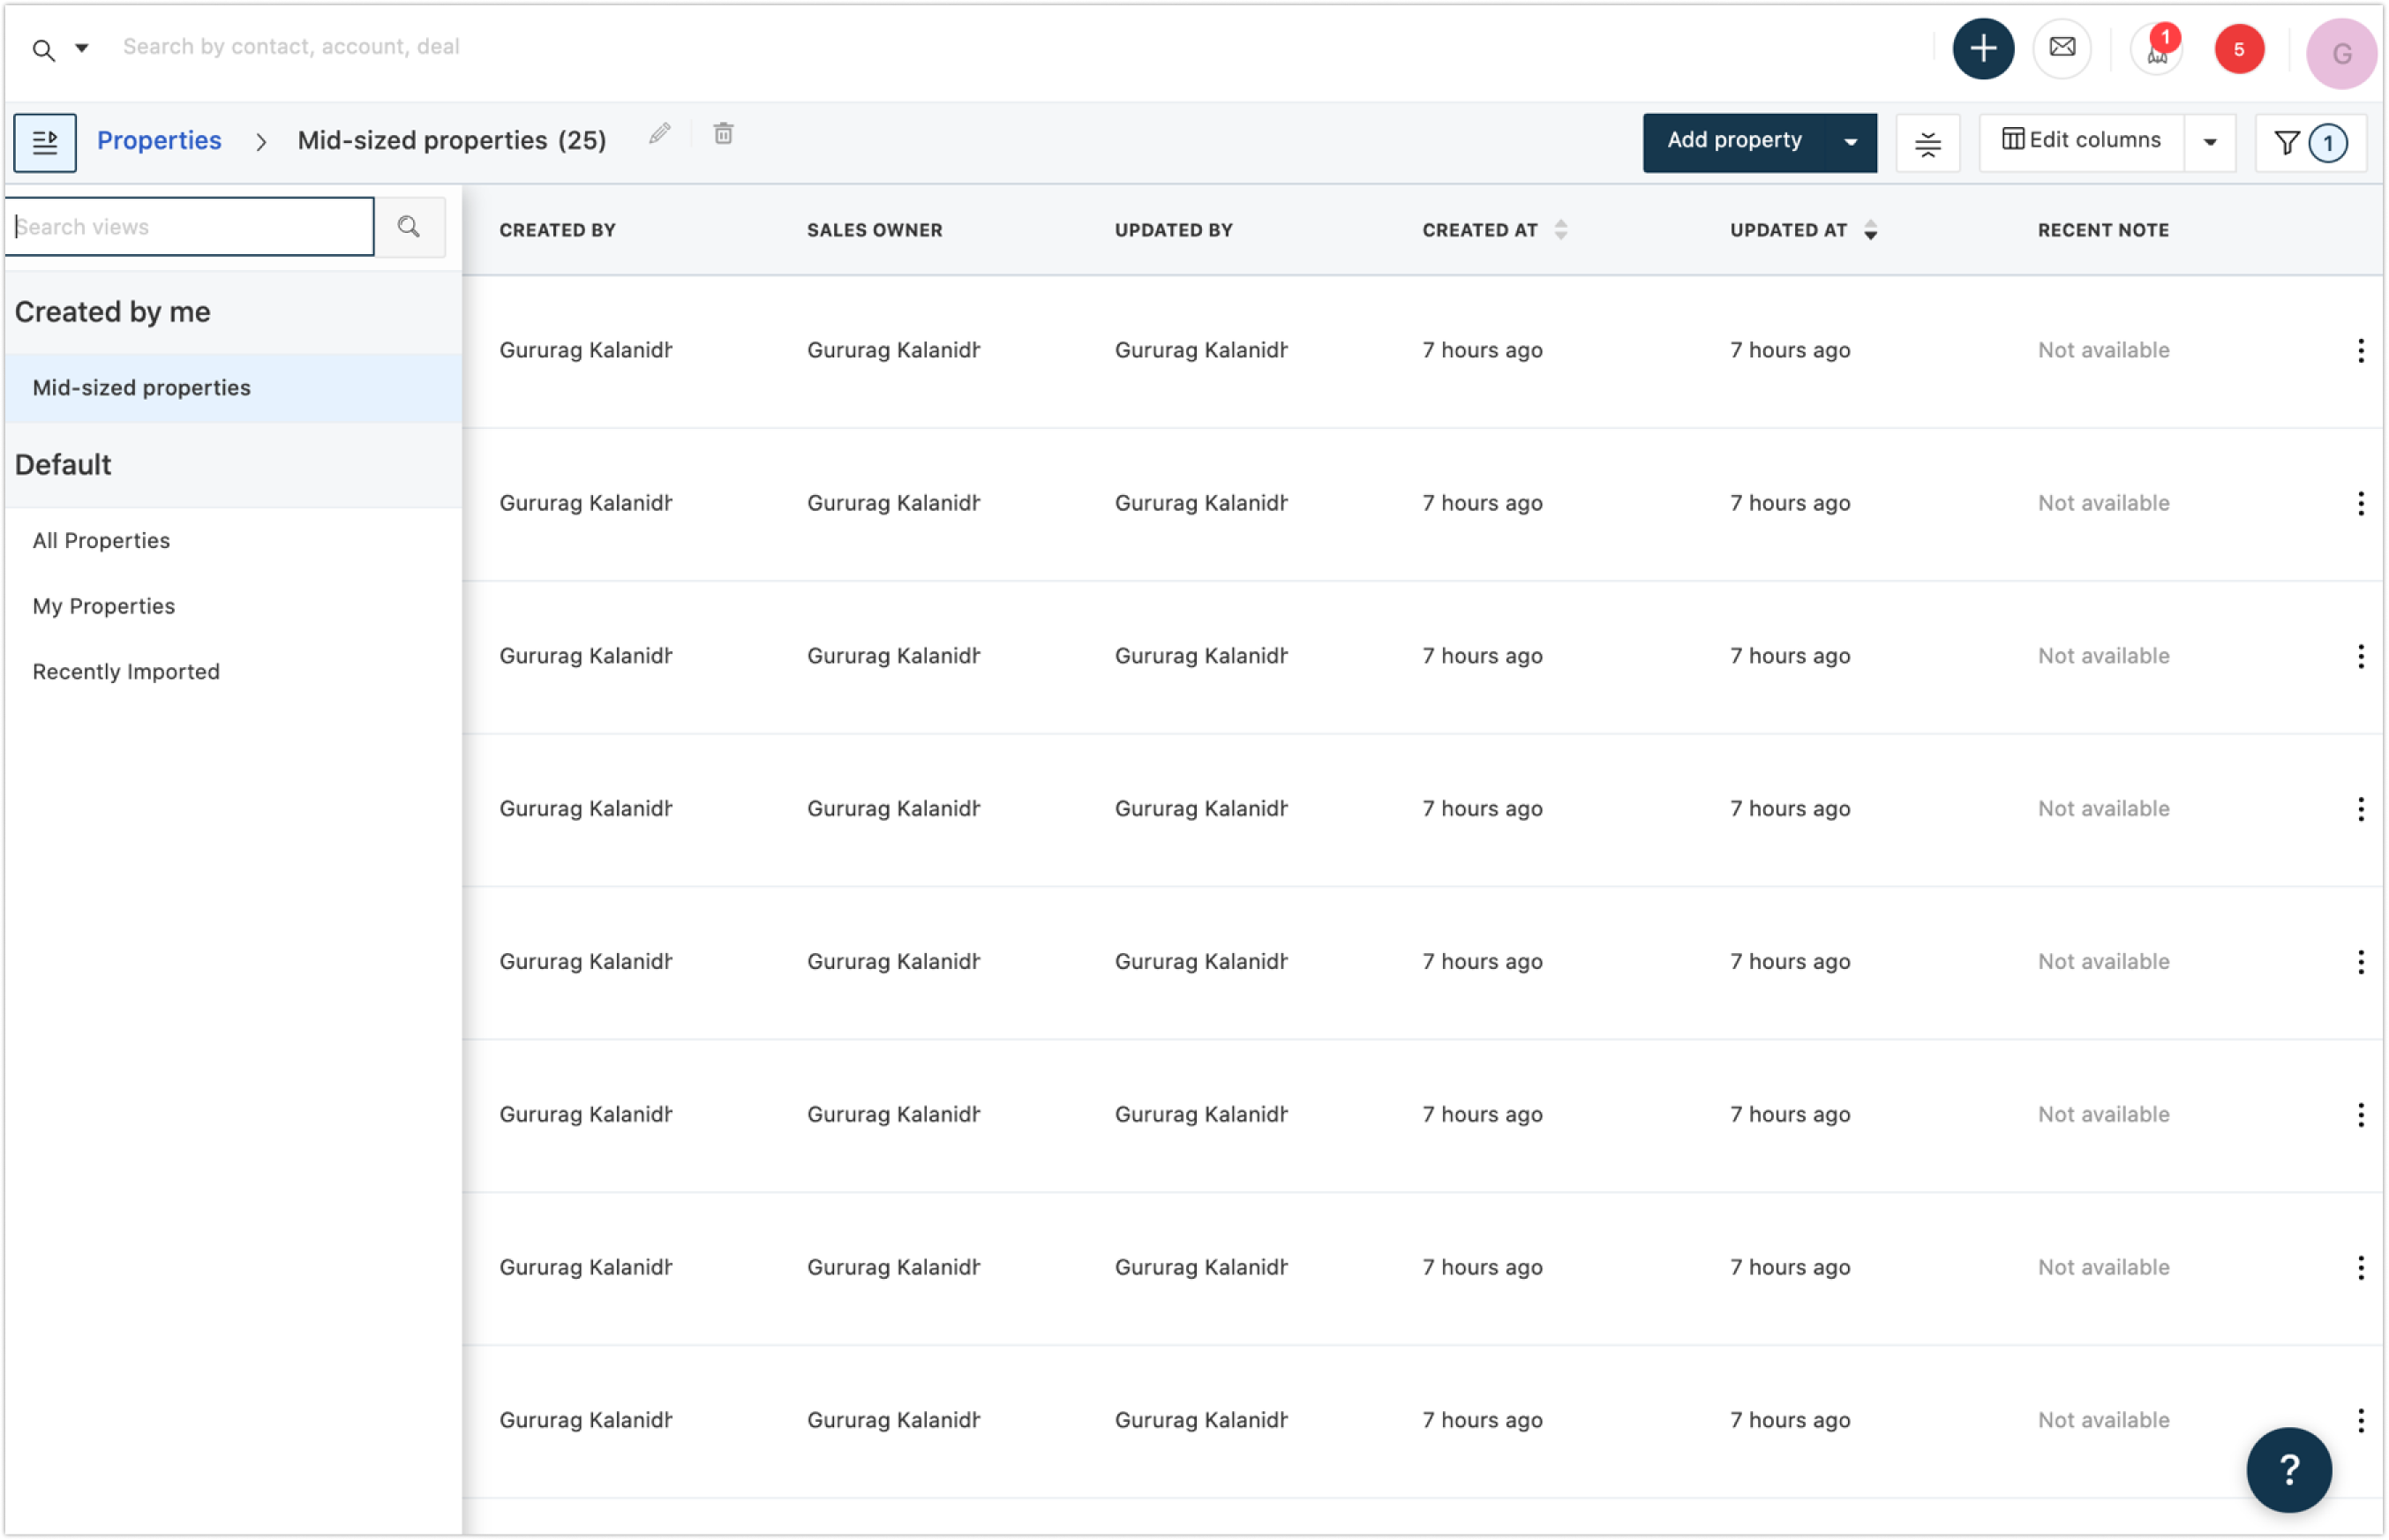Collapse the views sidebar panel
The height and width of the screenshot is (1540, 2389).
pyautogui.click(x=45, y=142)
